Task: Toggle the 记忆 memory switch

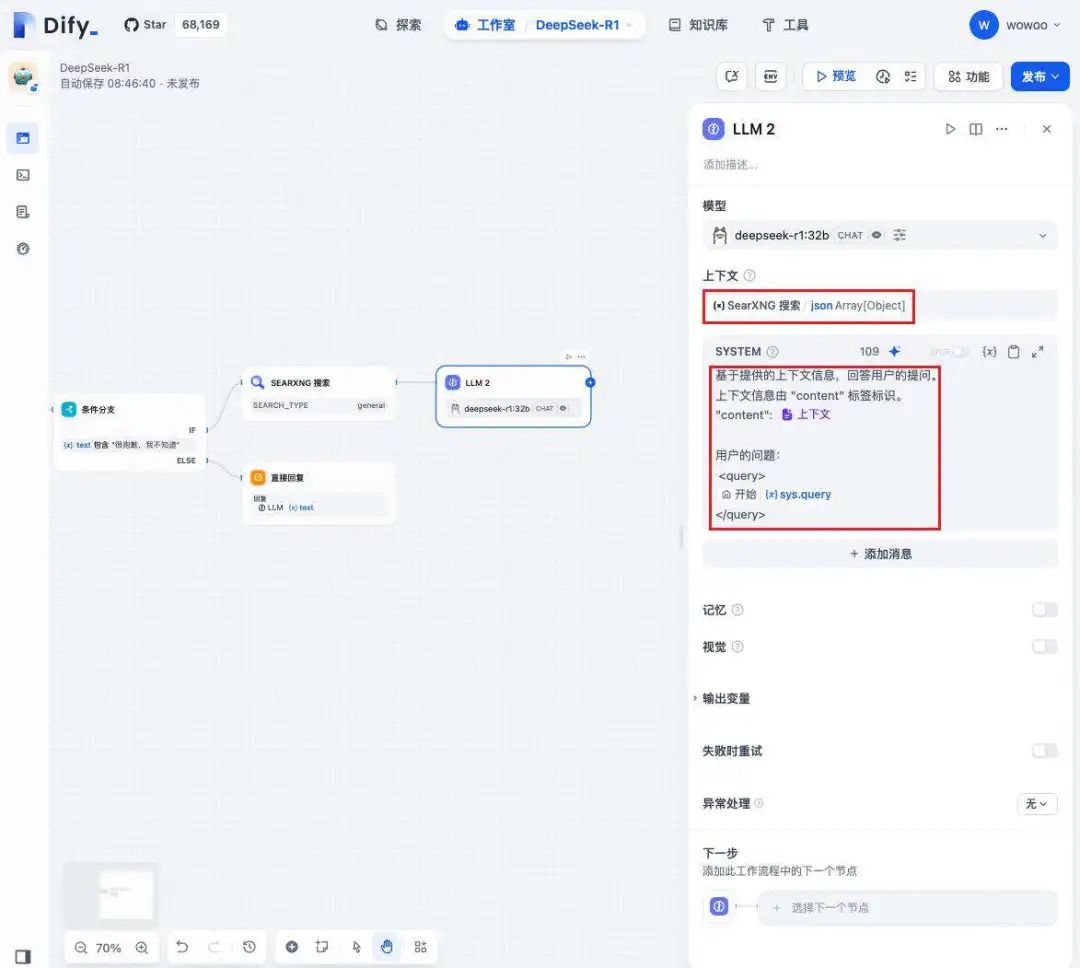Action: 1044,610
